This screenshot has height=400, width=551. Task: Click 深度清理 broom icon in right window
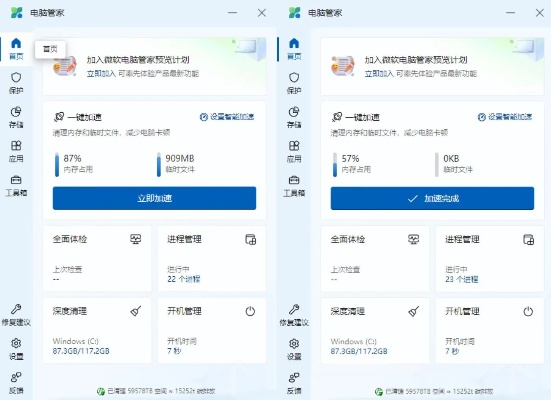pyautogui.click(x=414, y=311)
